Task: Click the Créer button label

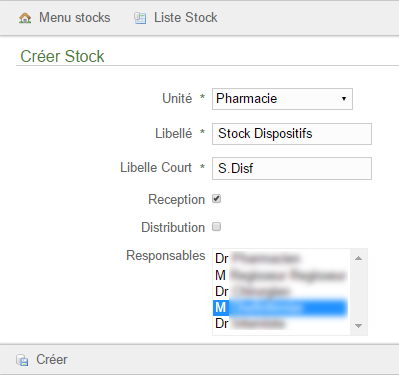Action: click(x=52, y=360)
